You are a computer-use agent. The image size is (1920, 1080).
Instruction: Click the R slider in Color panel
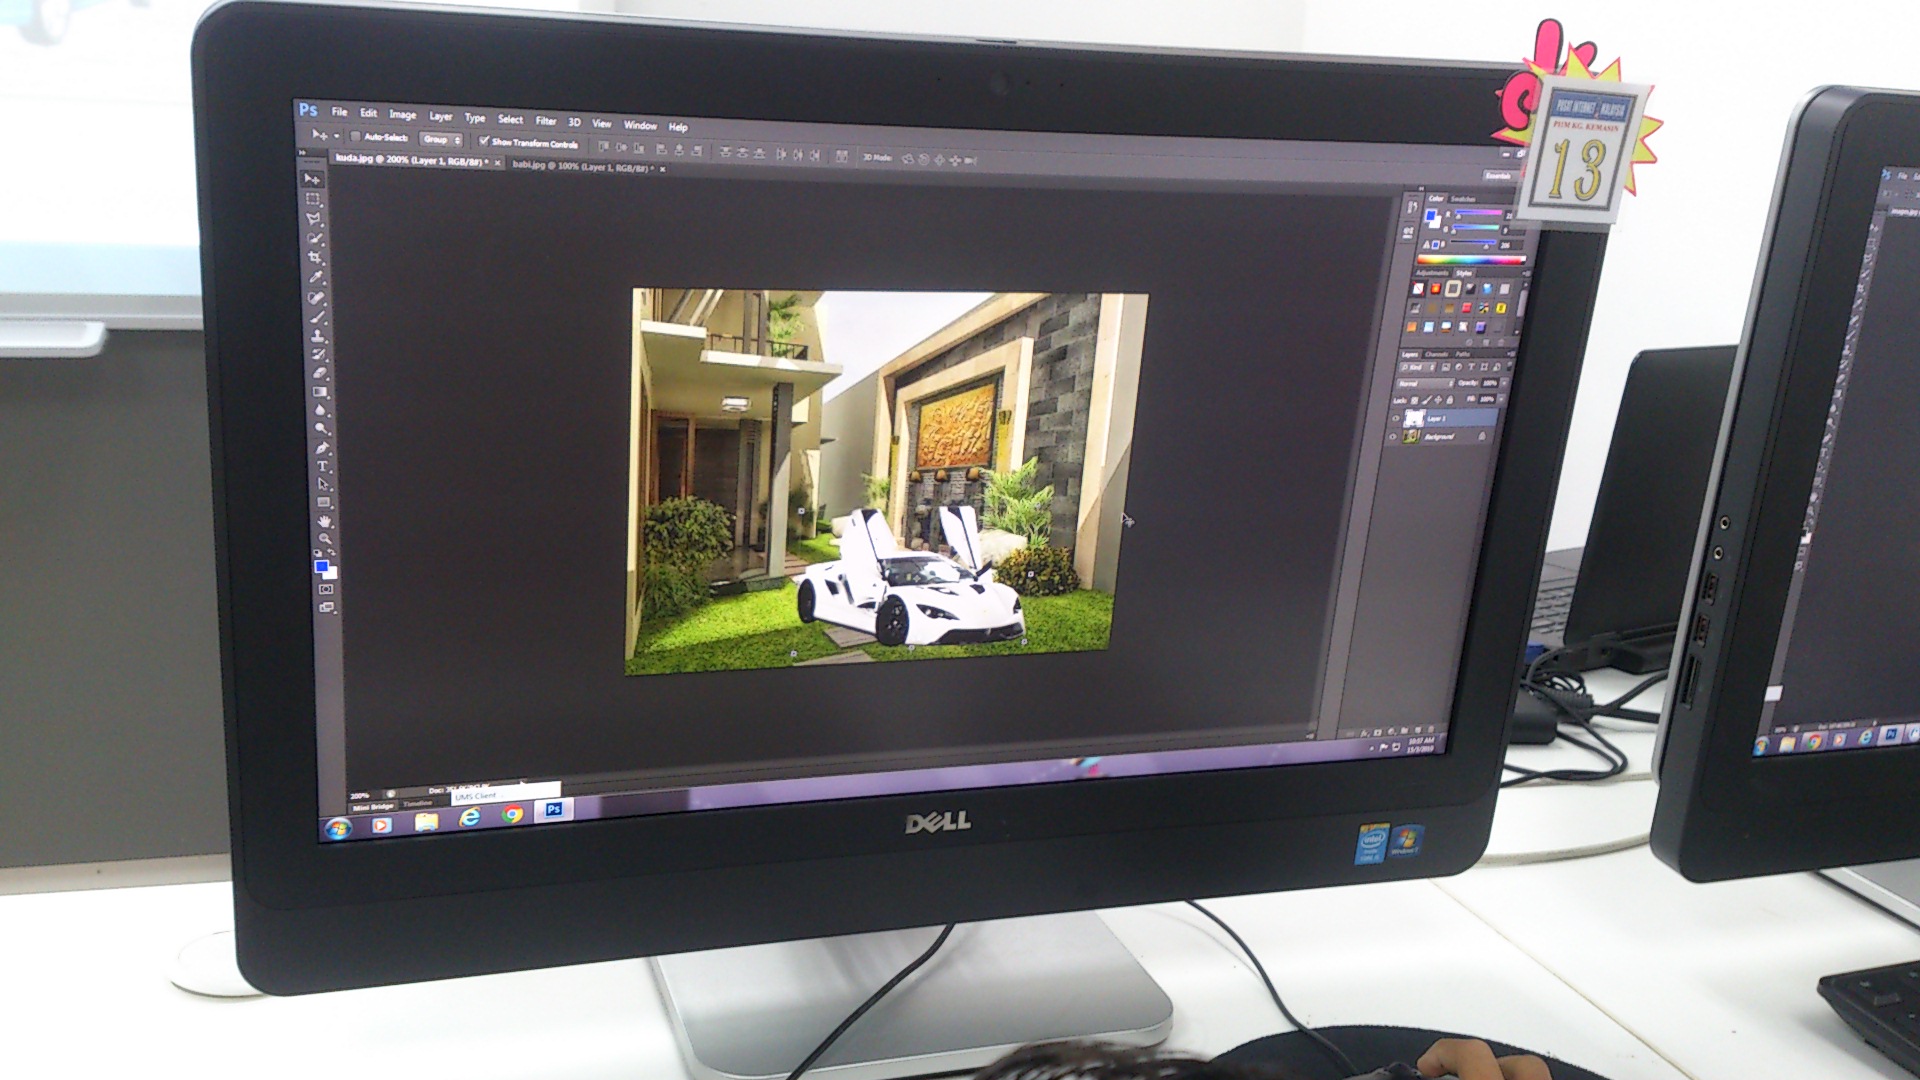(1479, 212)
